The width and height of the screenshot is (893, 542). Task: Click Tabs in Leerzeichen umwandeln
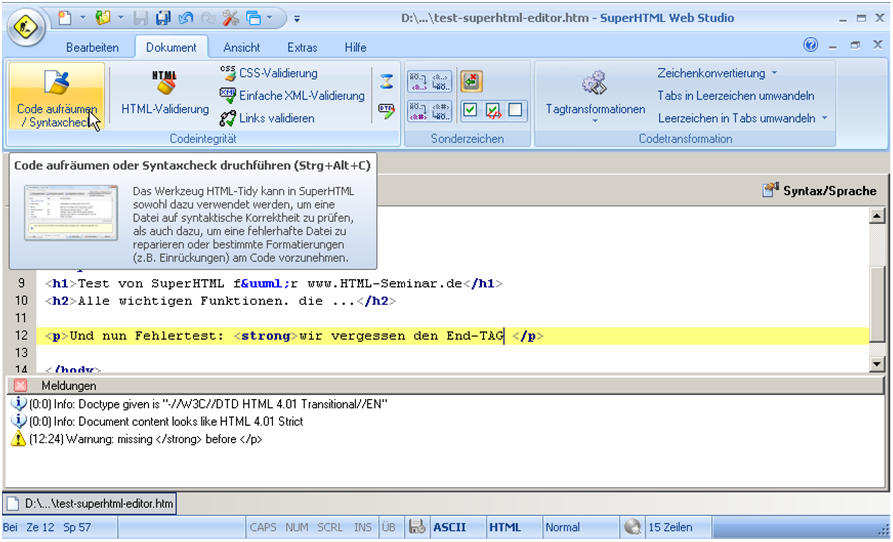pos(736,96)
